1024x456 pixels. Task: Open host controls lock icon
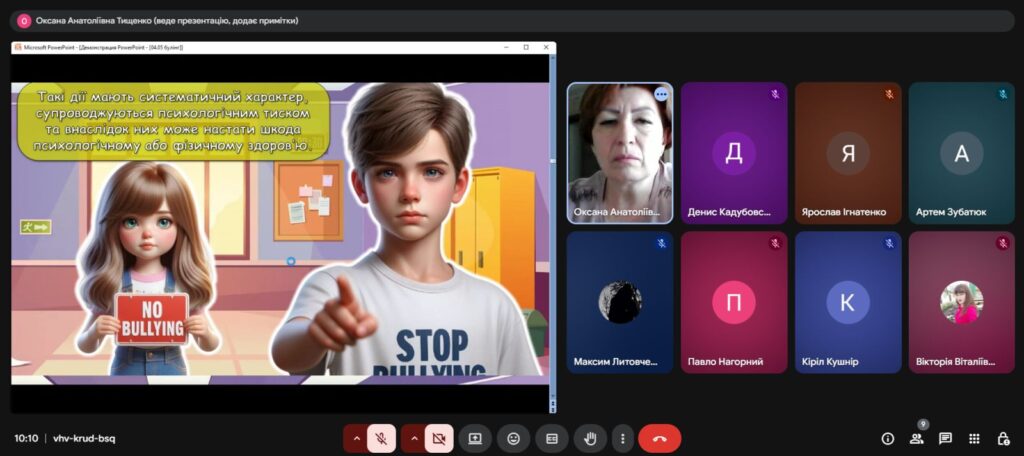(x=1003, y=438)
